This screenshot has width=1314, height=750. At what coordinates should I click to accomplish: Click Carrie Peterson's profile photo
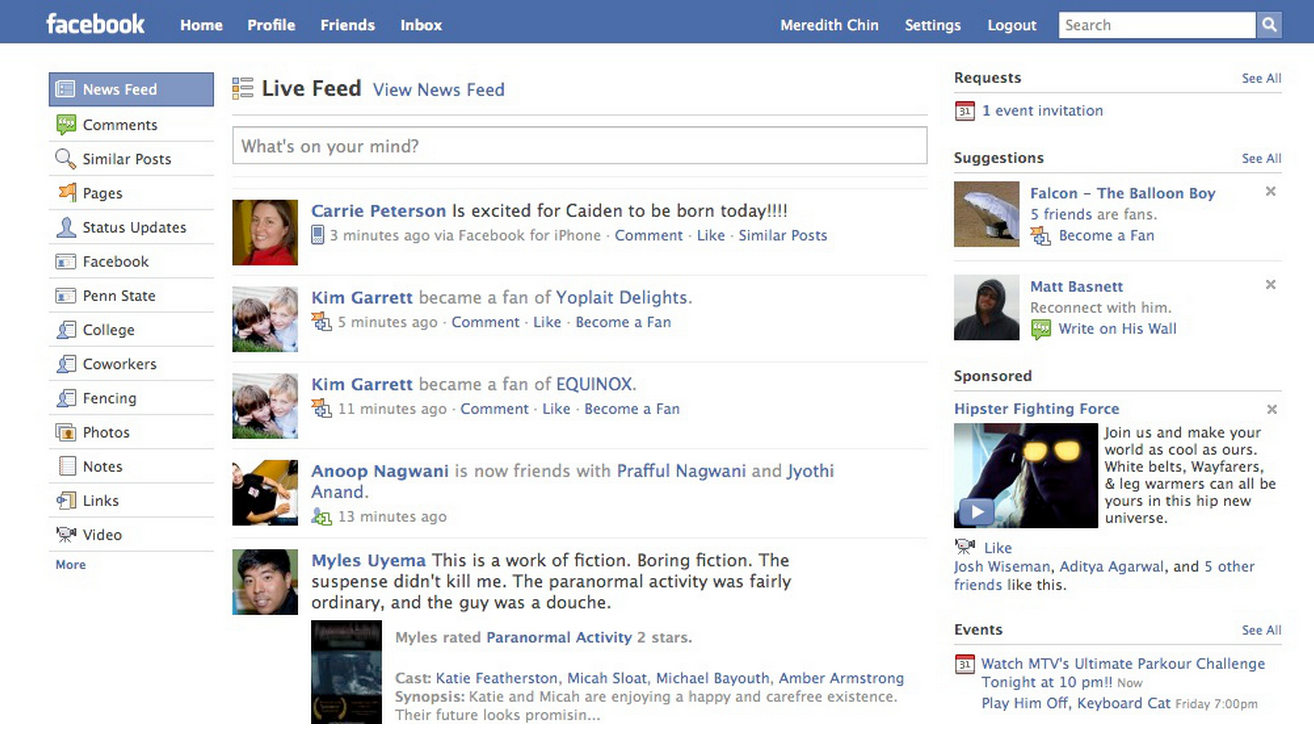[265, 232]
